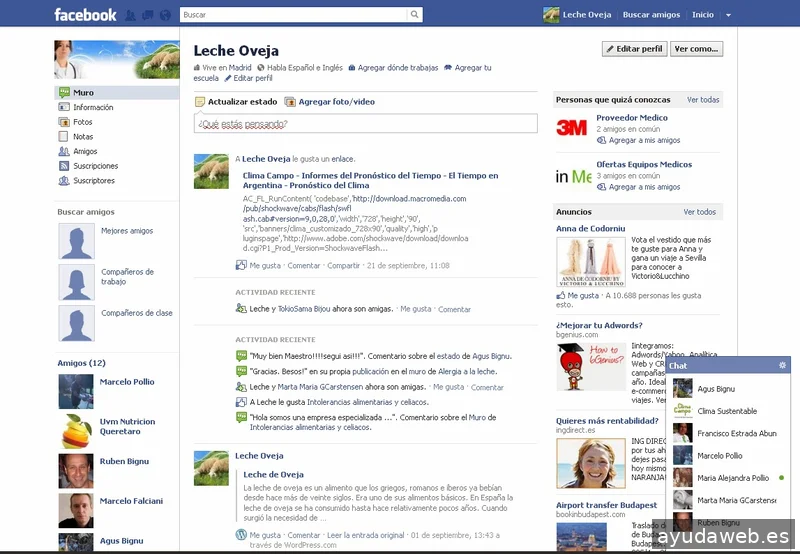Open the 'Ver como...' button

pos(696,49)
